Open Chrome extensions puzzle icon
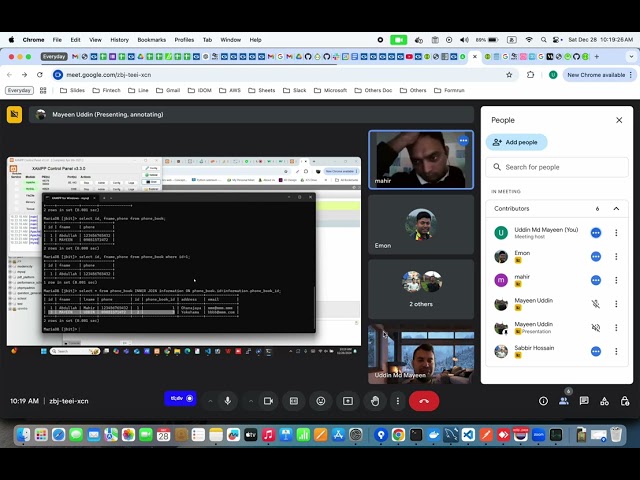 tap(530, 75)
